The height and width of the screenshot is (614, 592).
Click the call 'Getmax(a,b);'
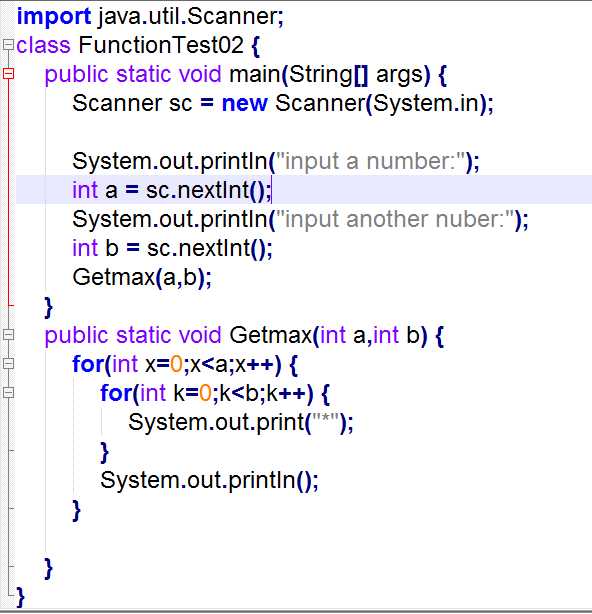(142, 278)
